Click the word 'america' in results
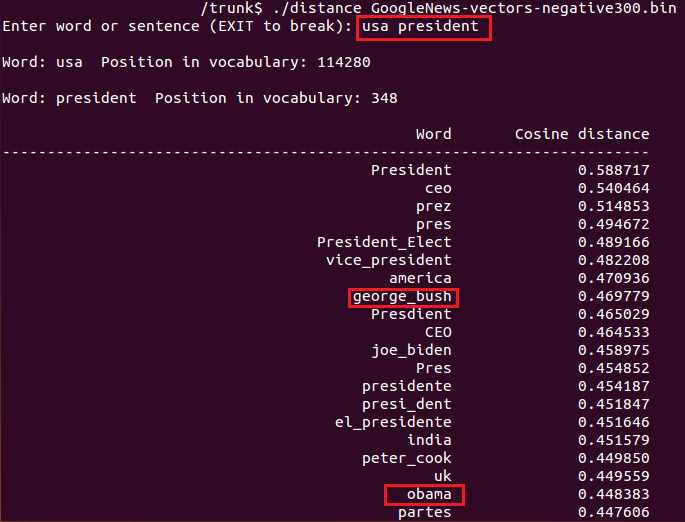The image size is (685, 522). 420,278
